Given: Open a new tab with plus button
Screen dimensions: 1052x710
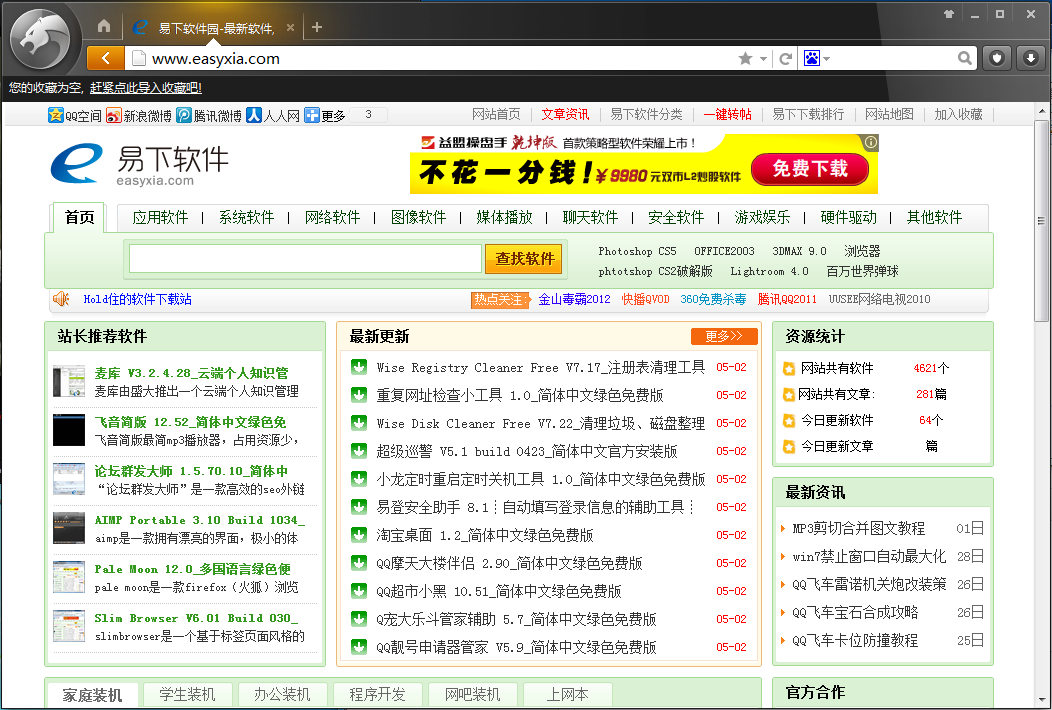Looking at the screenshot, I should [x=317, y=27].
